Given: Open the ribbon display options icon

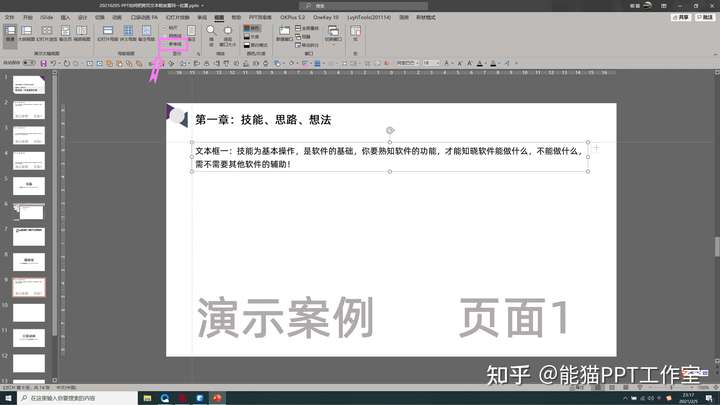Looking at the screenshot, I should click(664, 6).
